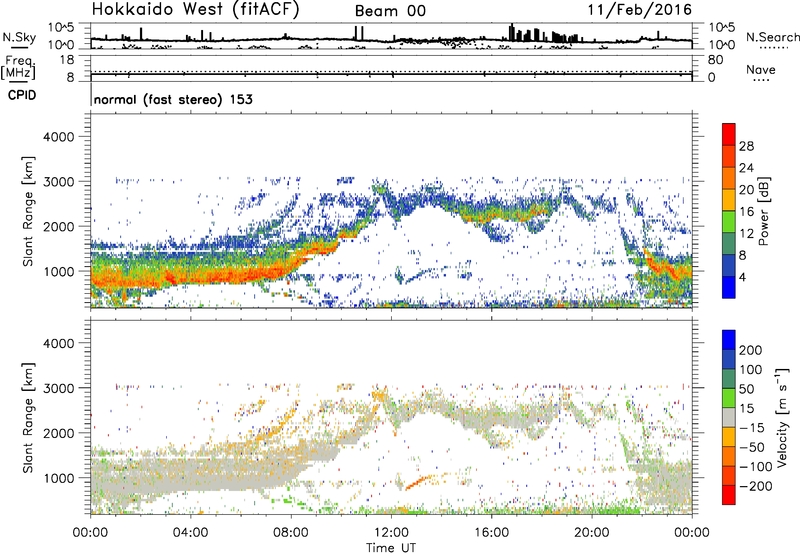Viewport: 800px width, 554px height.
Task: Click the '08:00' time tick label
Action: click(291, 533)
